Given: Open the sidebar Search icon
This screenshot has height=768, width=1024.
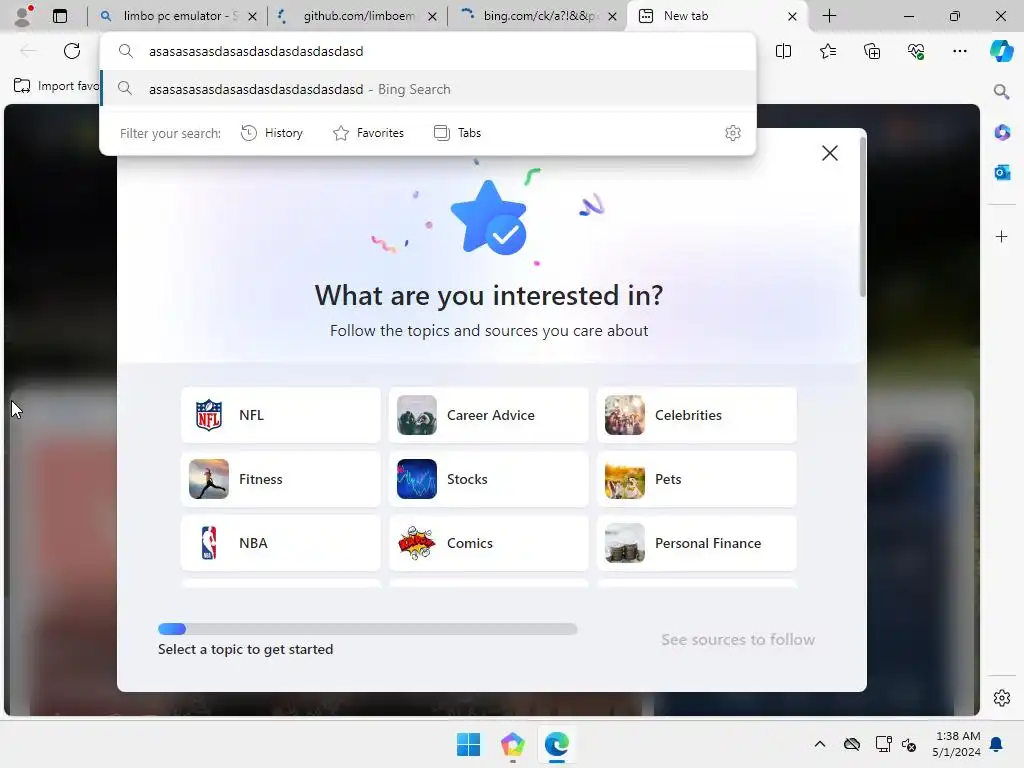Looking at the screenshot, I should (x=1001, y=91).
